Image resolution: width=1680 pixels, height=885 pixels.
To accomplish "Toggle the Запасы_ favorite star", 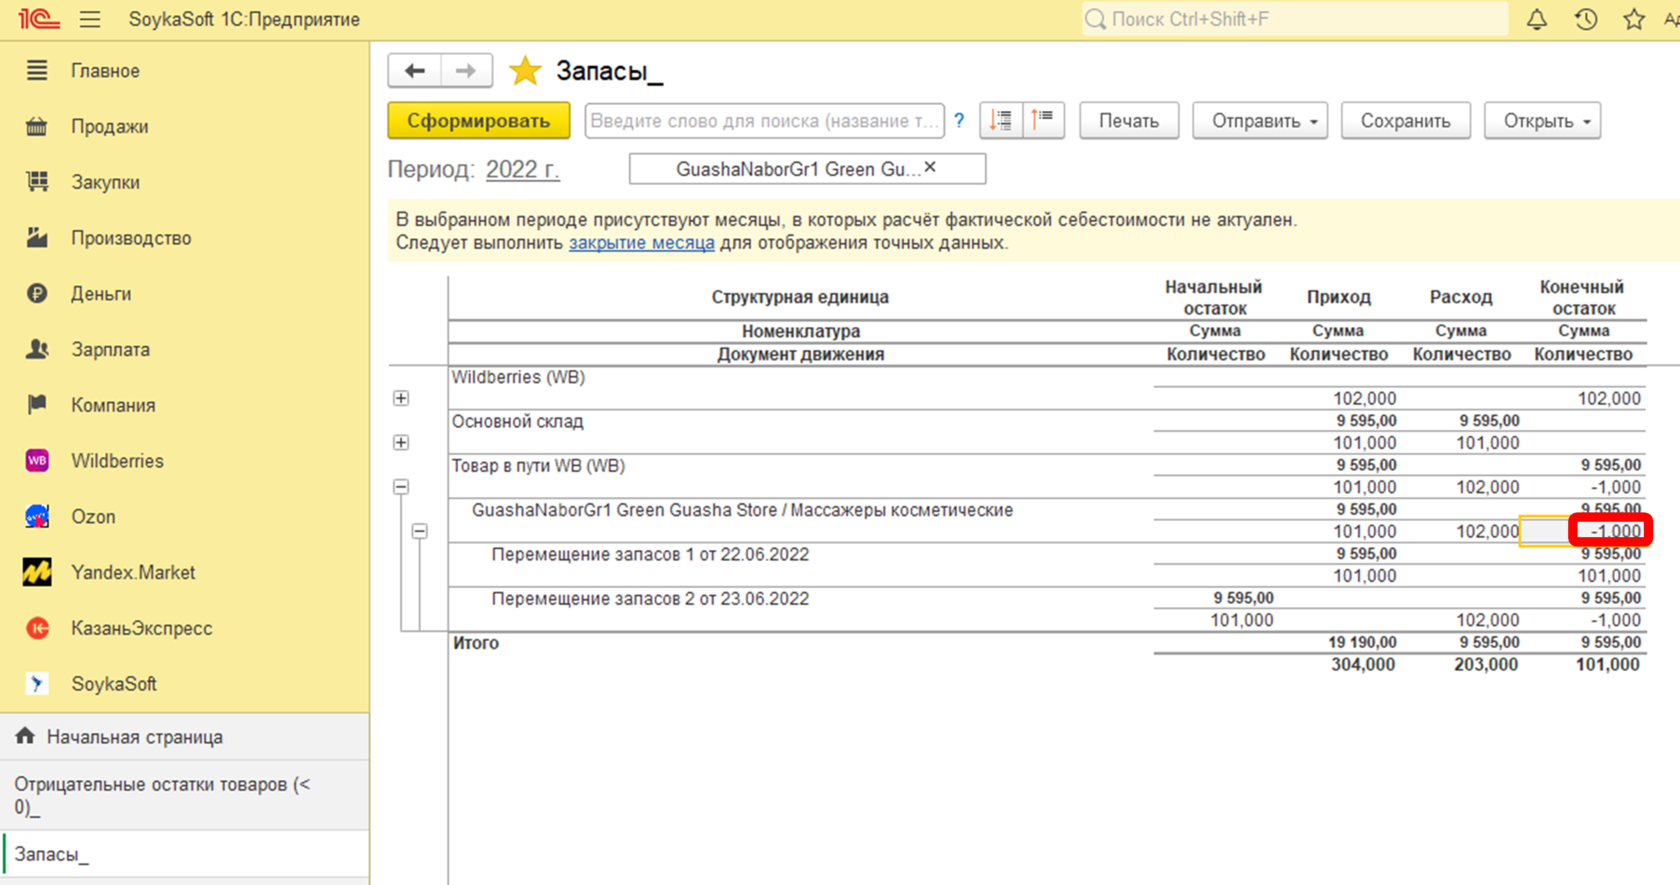I will (x=524, y=71).
